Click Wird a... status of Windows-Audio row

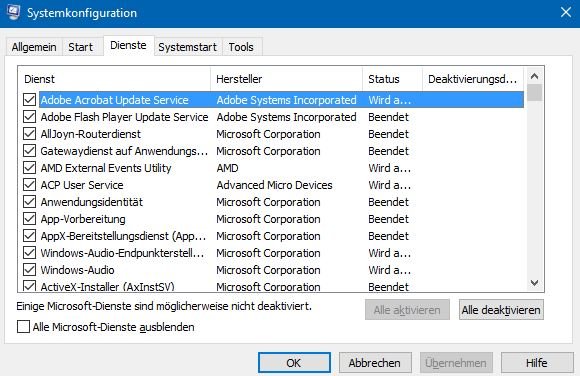390,270
